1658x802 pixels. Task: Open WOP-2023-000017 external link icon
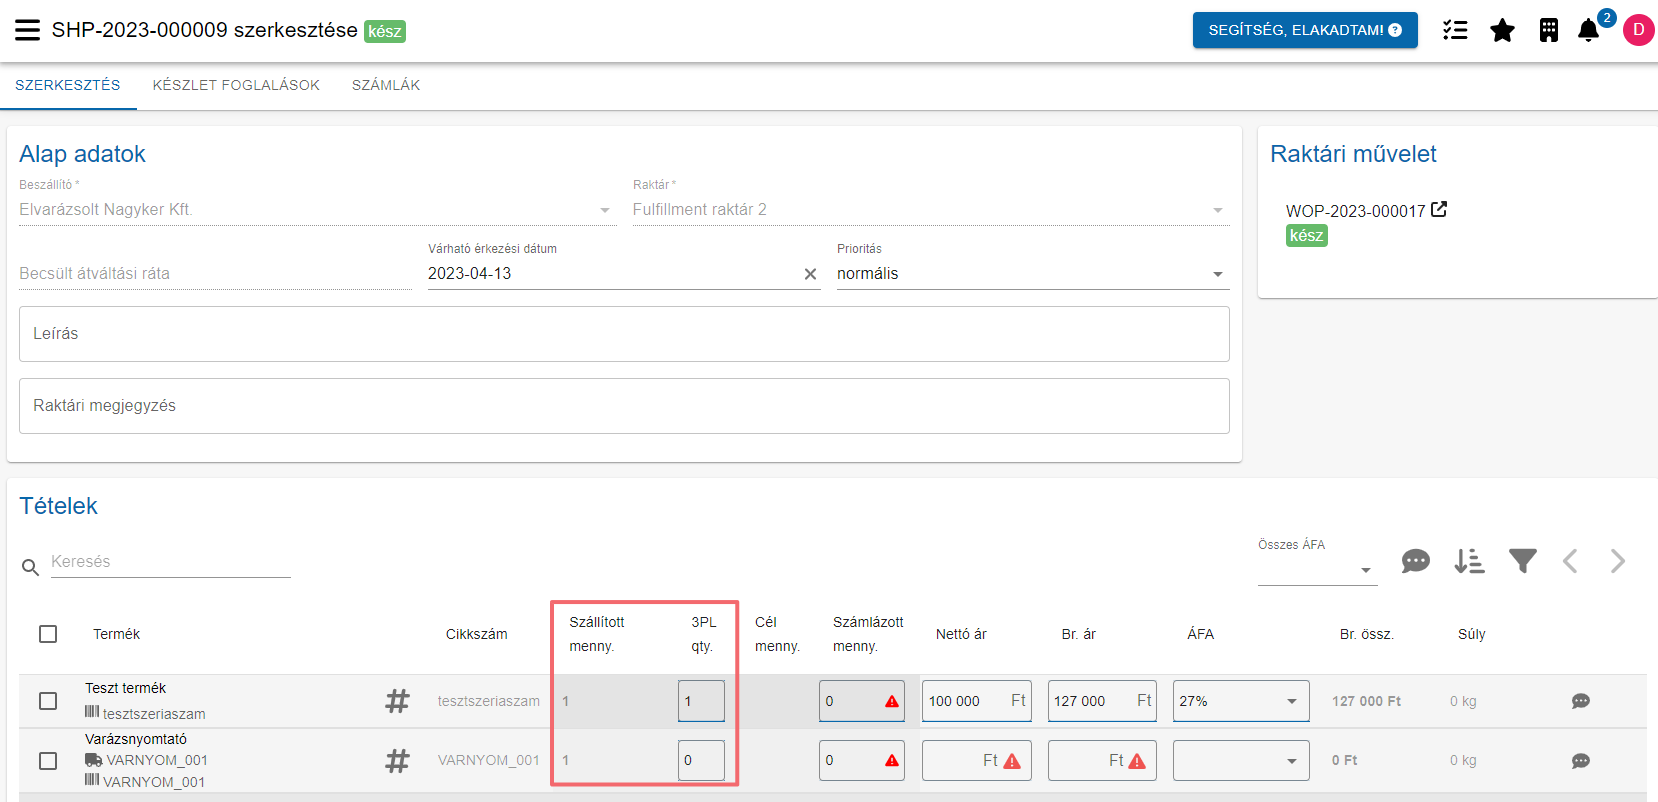pos(1439,209)
